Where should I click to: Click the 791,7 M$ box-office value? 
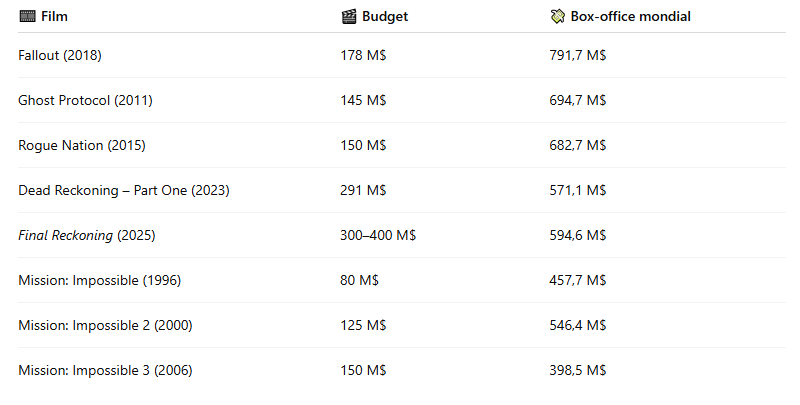click(x=578, y=55)
